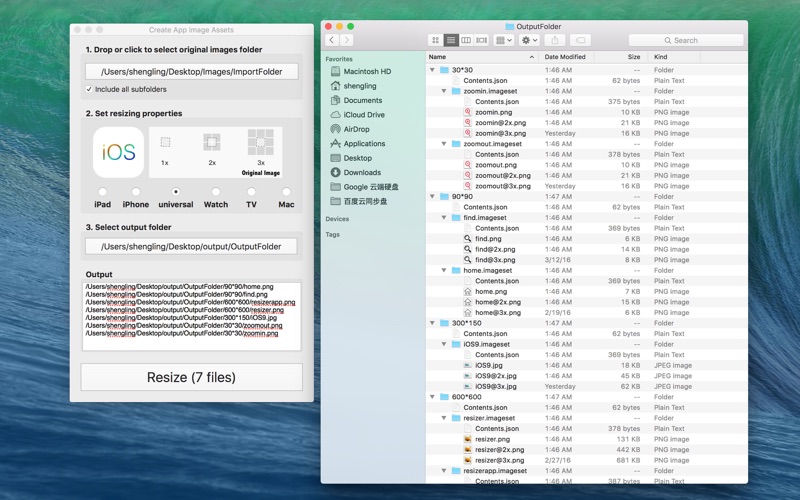Image resolution: width=800 pixels, height=500 pixels.
Task: Switch Finder to icon view
Action: point(435,40)
